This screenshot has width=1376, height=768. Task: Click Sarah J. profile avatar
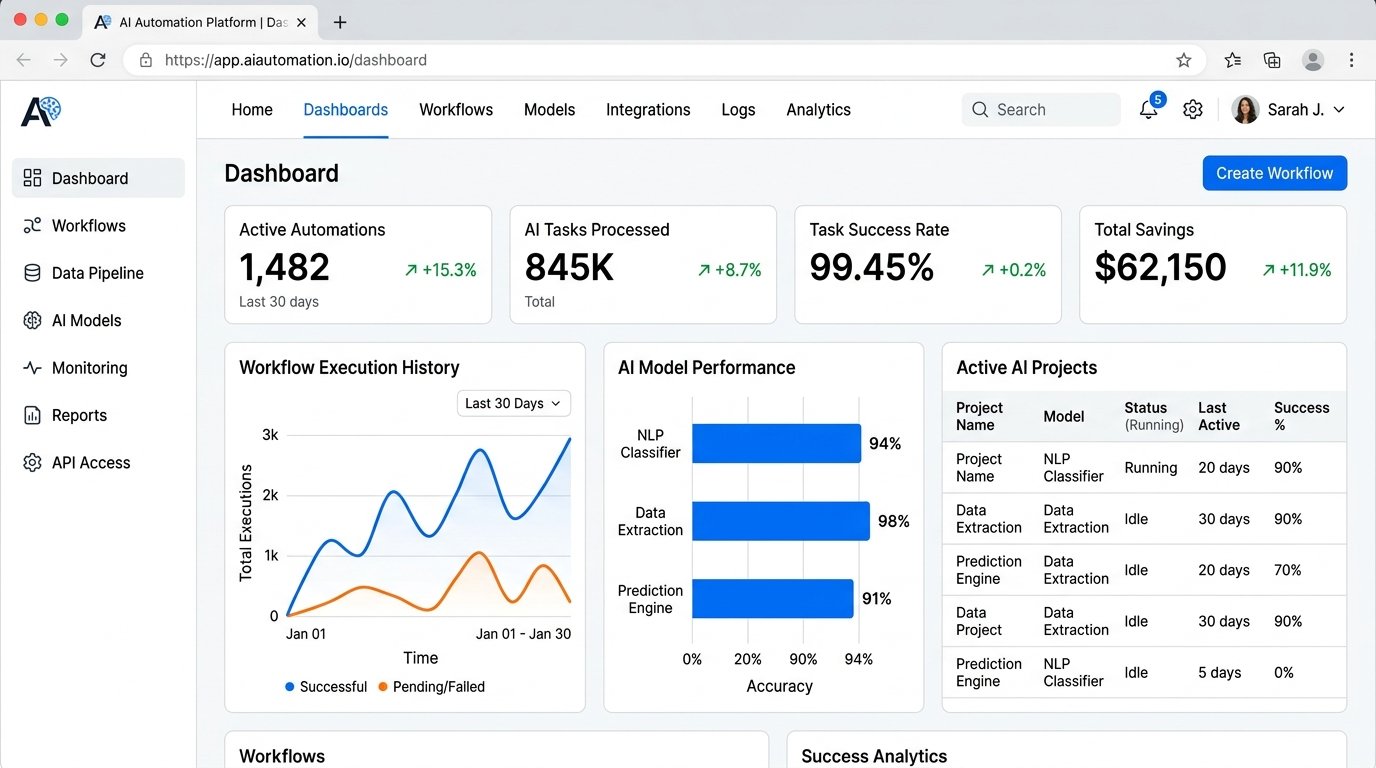click(x=1245, y=110)
